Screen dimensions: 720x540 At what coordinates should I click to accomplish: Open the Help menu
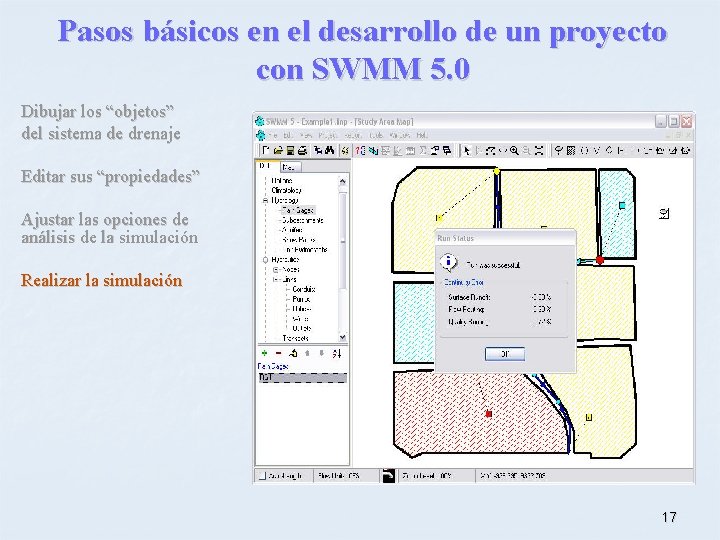(x=422, y=135)
